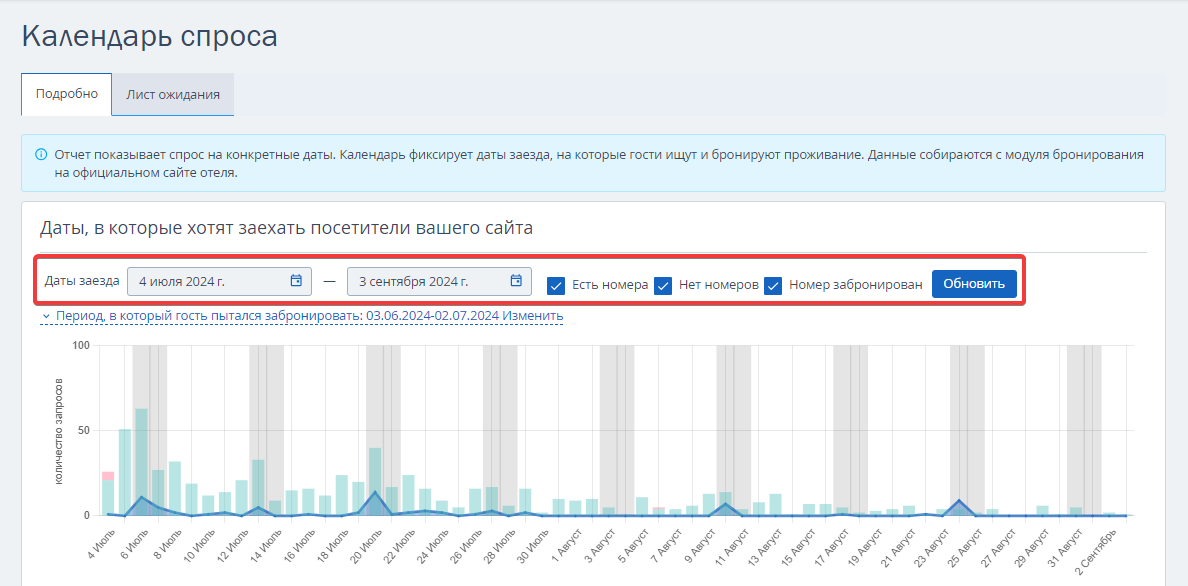Open calendar icon in end date field
Viewport: 1188px width, 586px height.
click(516, 280)
